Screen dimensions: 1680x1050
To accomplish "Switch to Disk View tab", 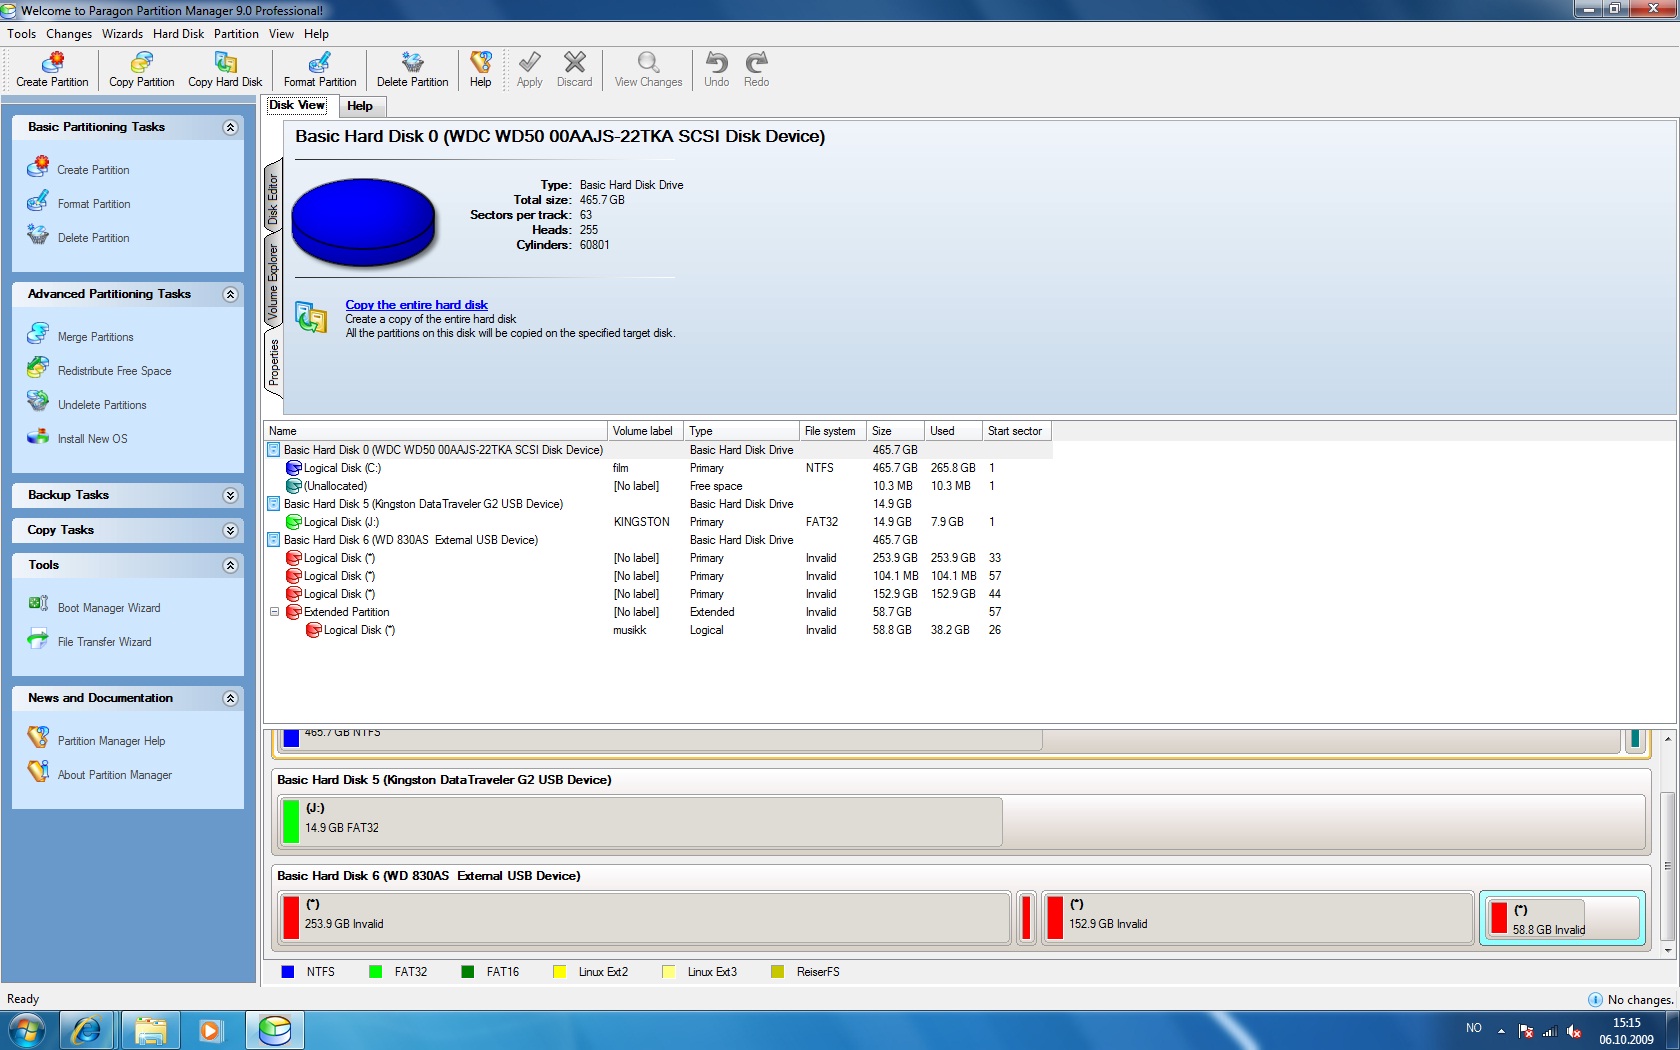I will coord(297,105).
